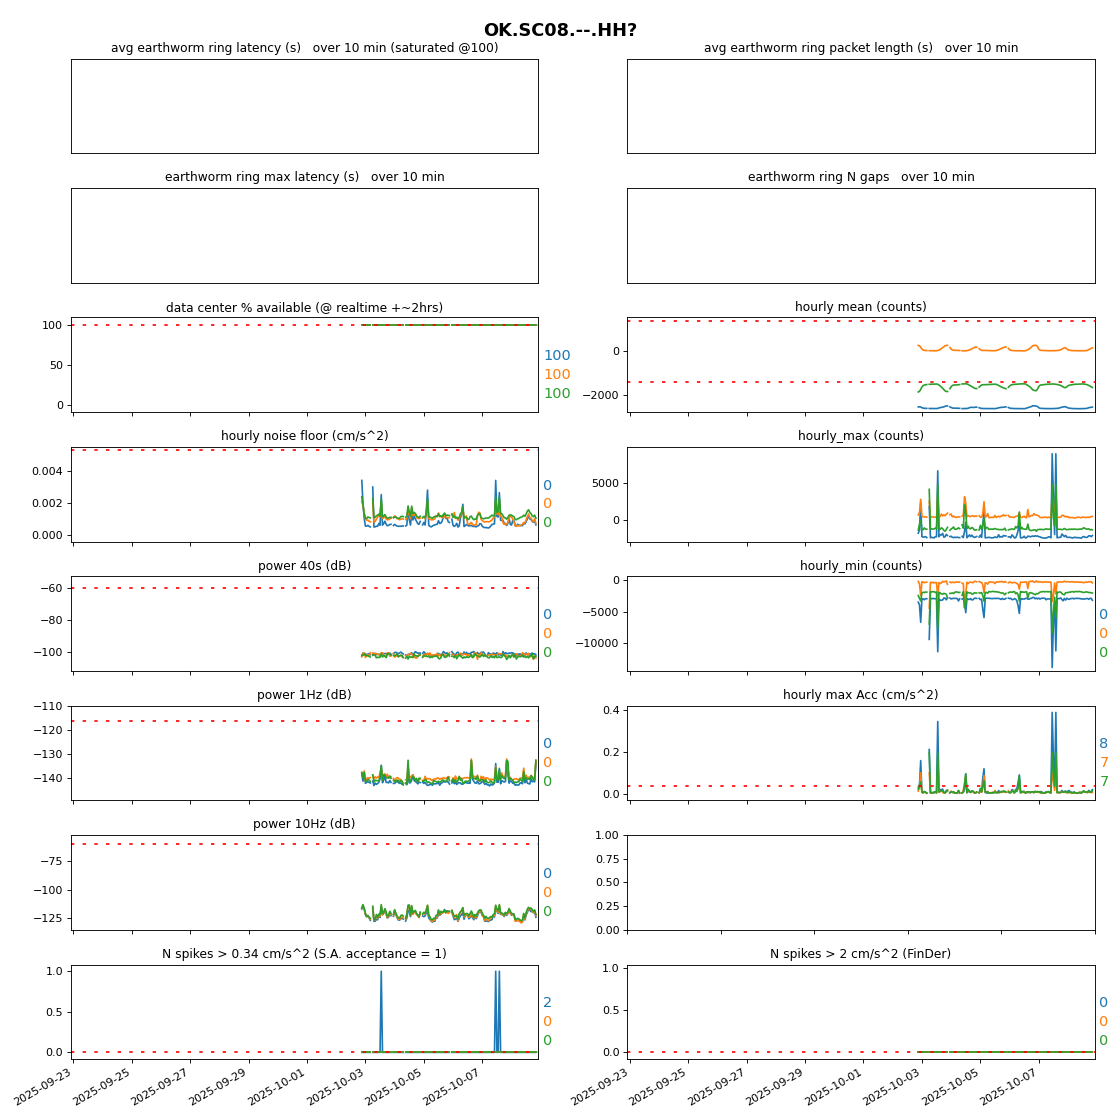Viewport: 1120px width, 1120px height.
Task: Select the hourly_max (counts) plot area
Action: pyautogui.click(x=860, y=495)
